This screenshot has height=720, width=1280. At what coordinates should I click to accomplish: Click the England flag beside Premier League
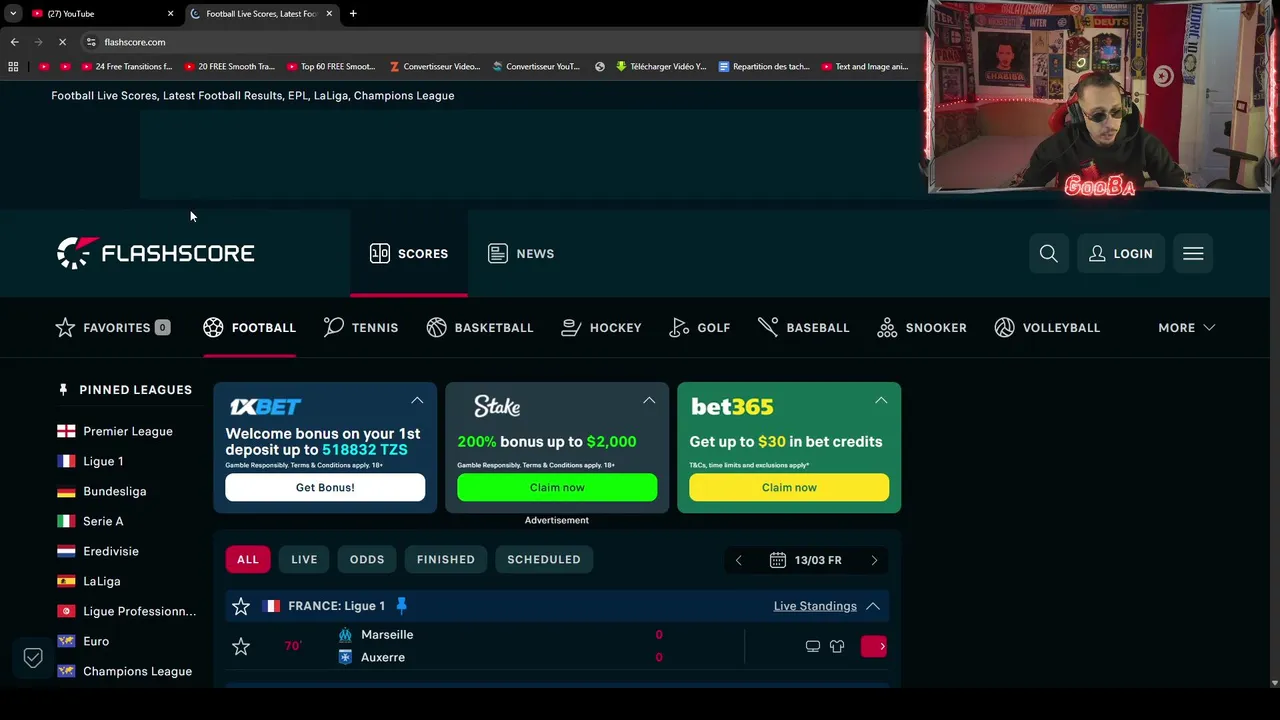click(x=66, y=431)
